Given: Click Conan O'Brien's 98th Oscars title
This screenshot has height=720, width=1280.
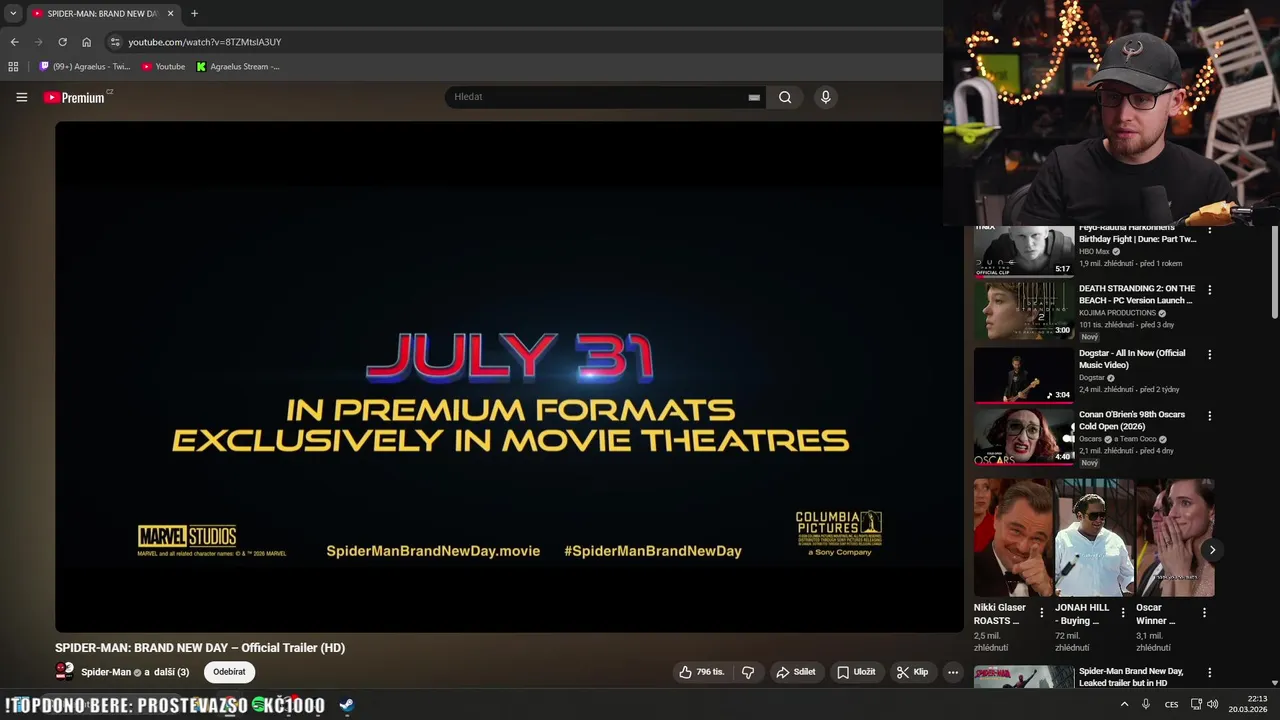Looking at the screenshot, I should [x=1132, y=420].
